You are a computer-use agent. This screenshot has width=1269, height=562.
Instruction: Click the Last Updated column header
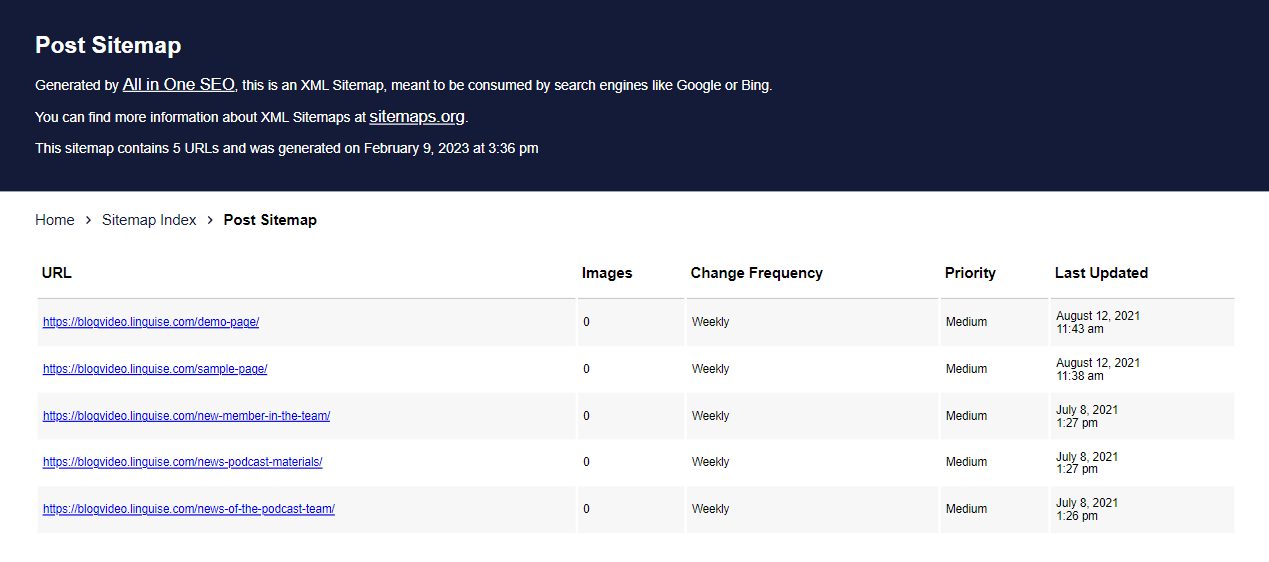(1101, 273)
